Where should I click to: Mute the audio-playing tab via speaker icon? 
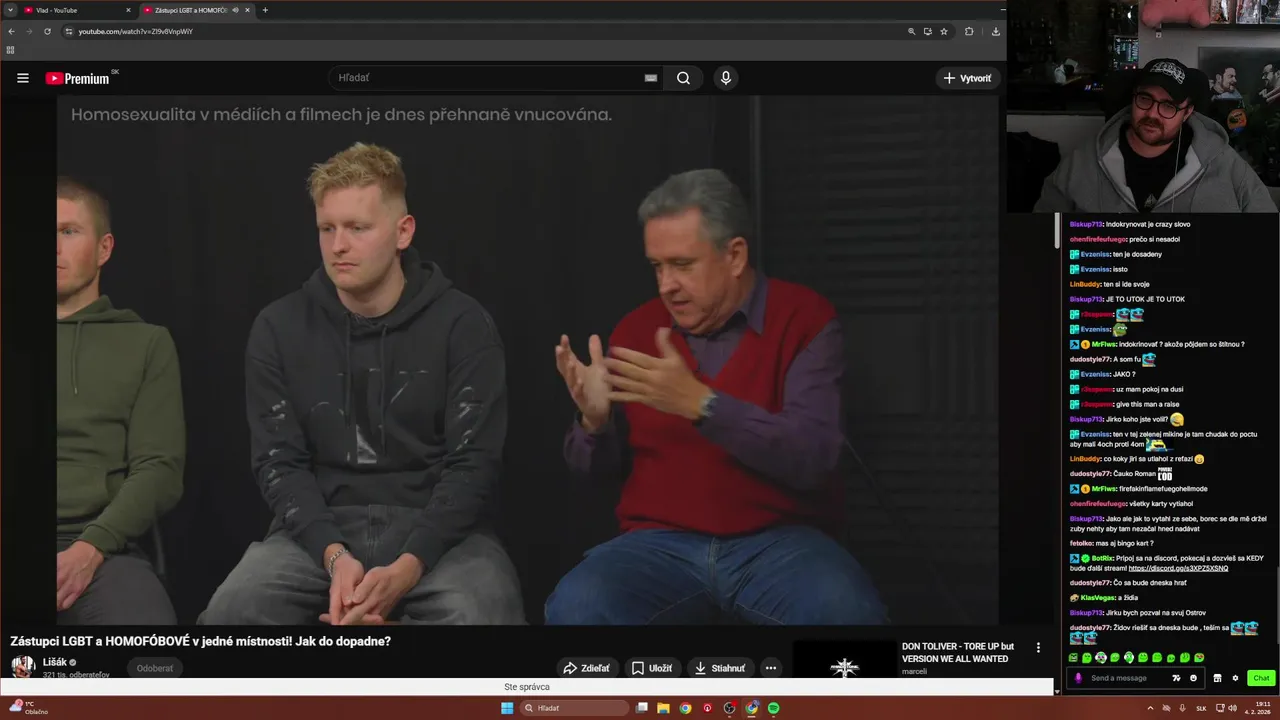pyautogui.click(x=236, y=10)
